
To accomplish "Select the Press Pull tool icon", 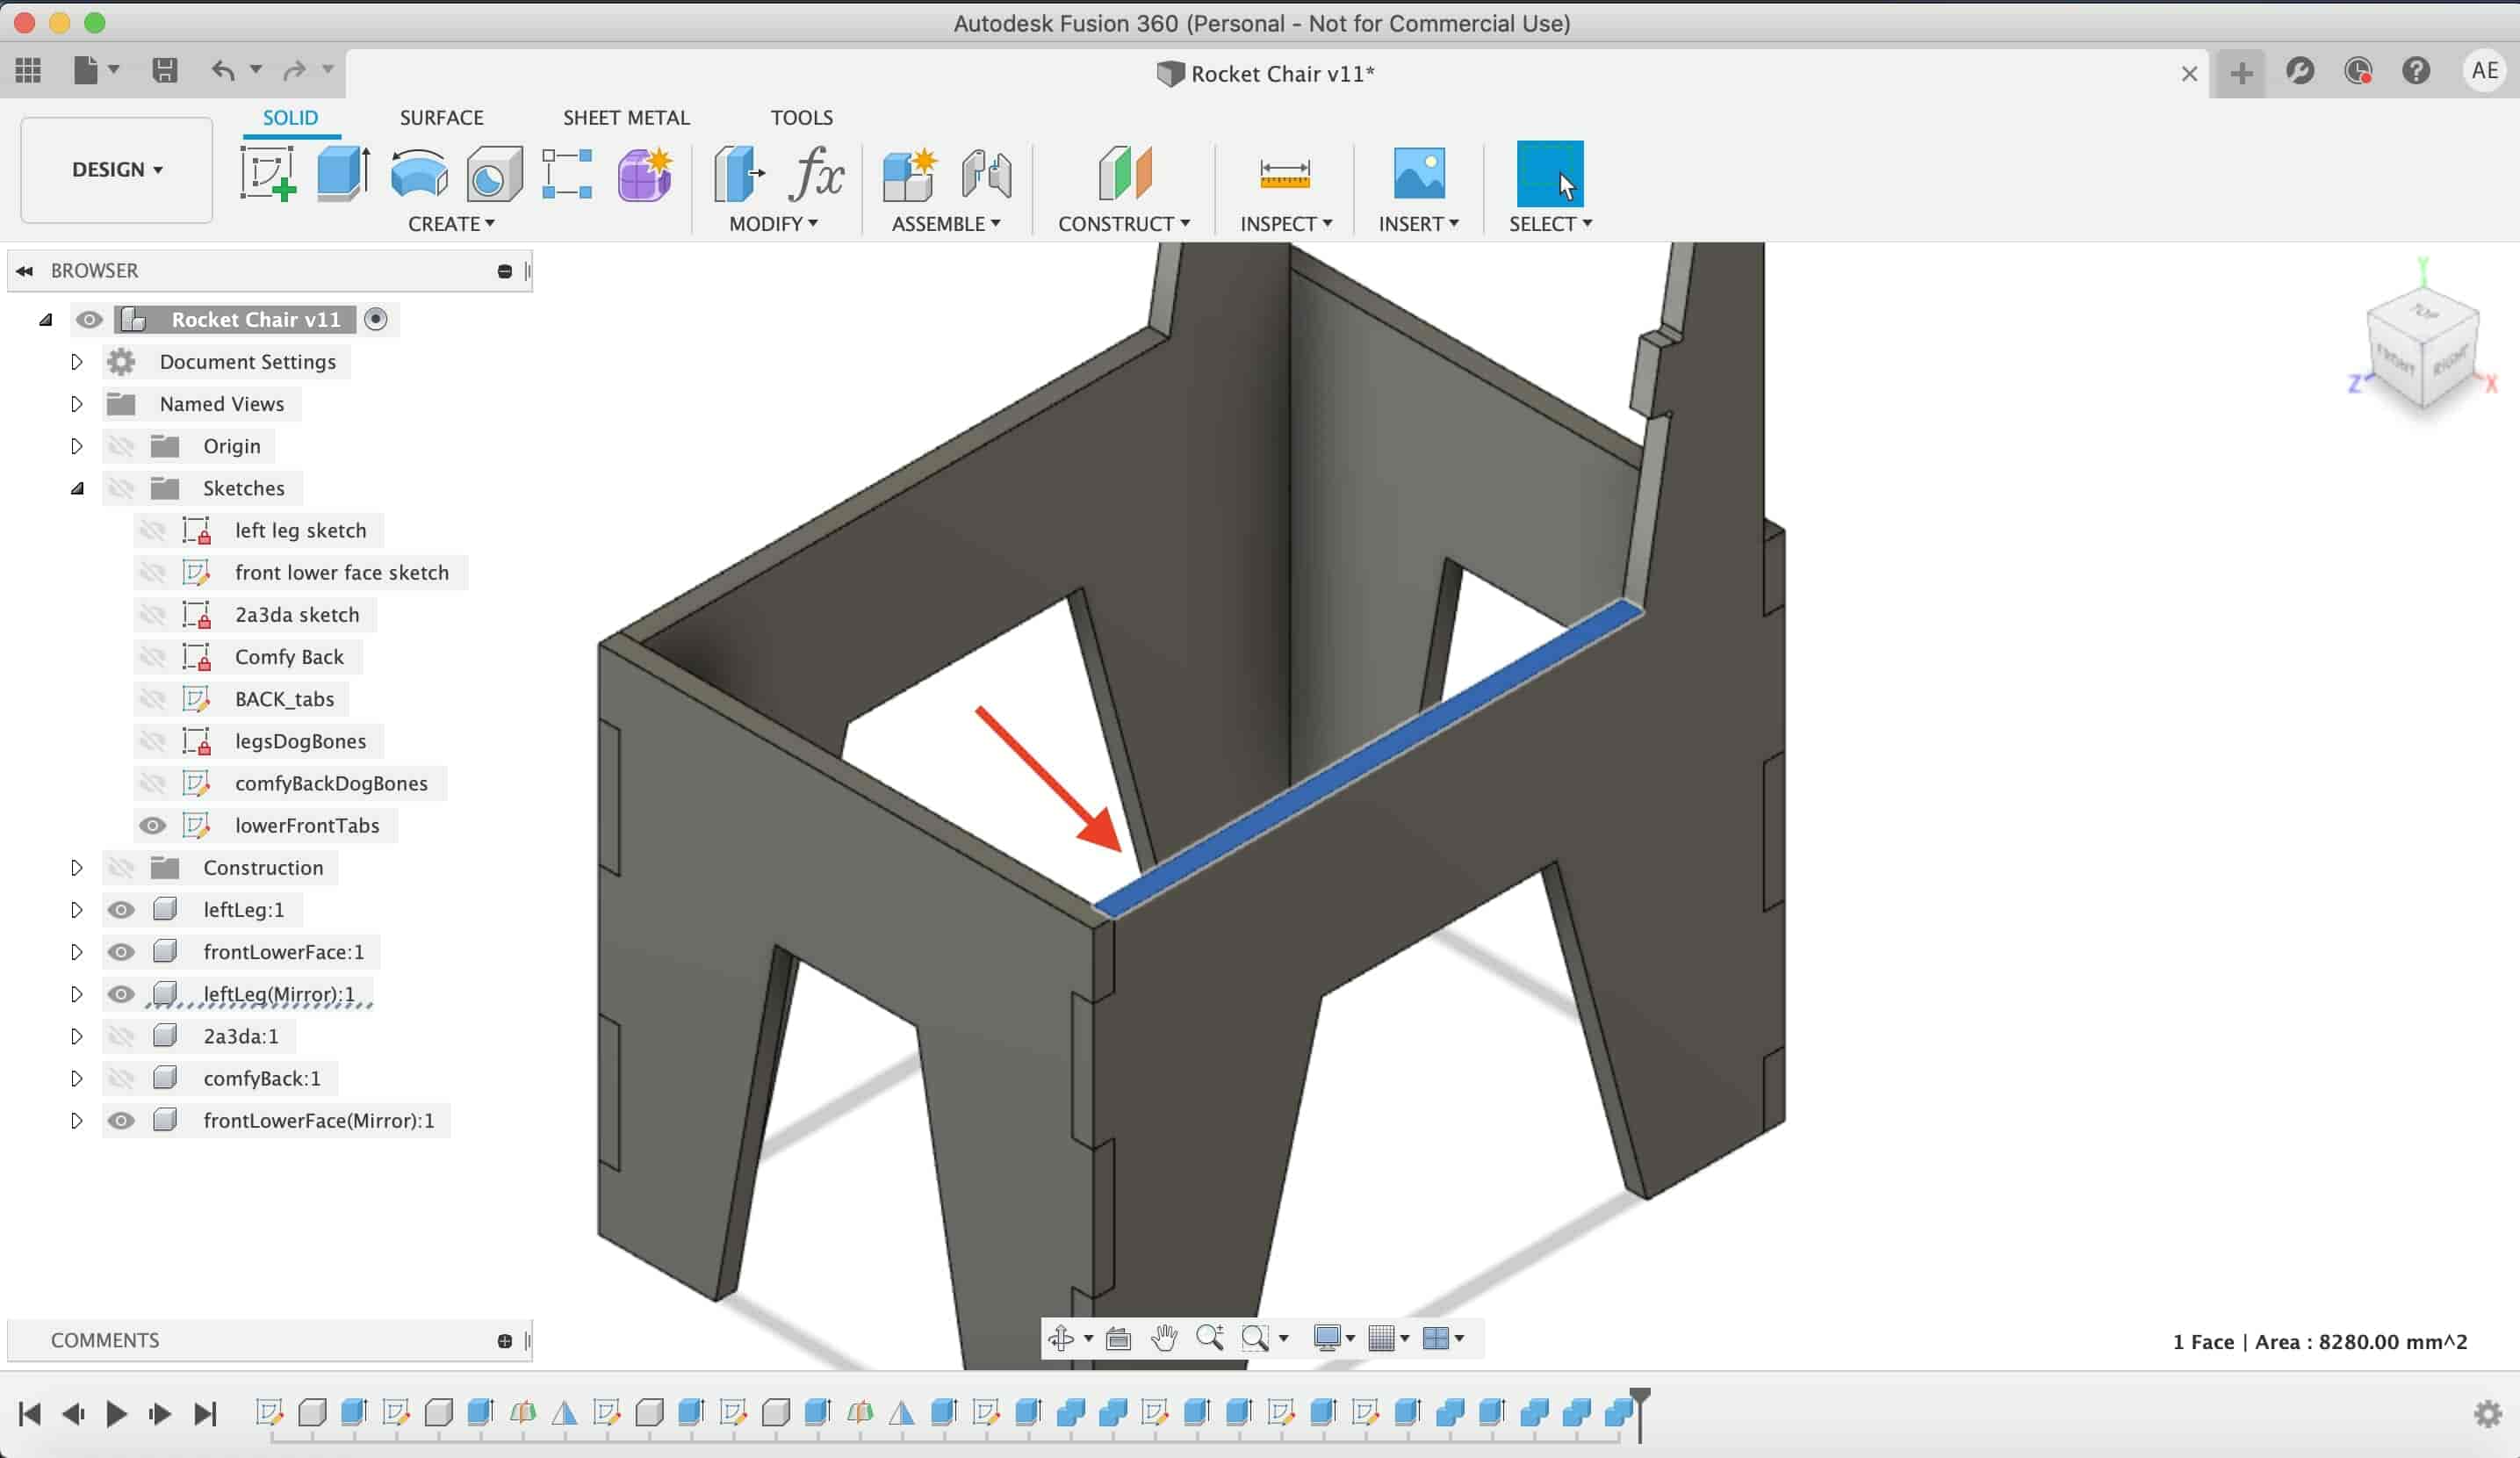I will [739, 173].
